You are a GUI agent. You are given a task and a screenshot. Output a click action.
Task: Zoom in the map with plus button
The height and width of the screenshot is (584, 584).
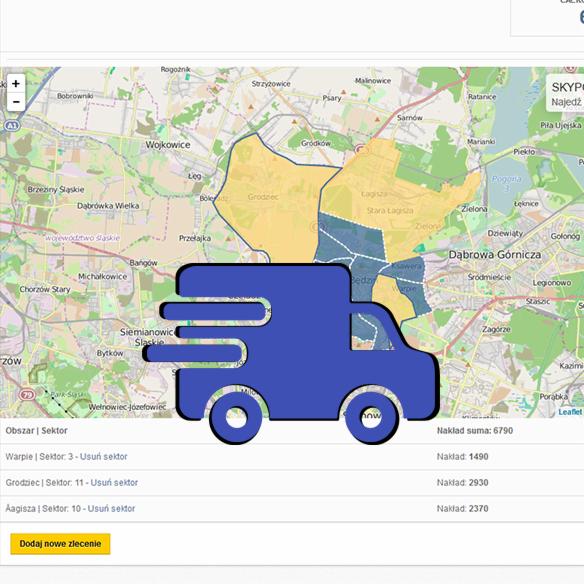(16, 83)
